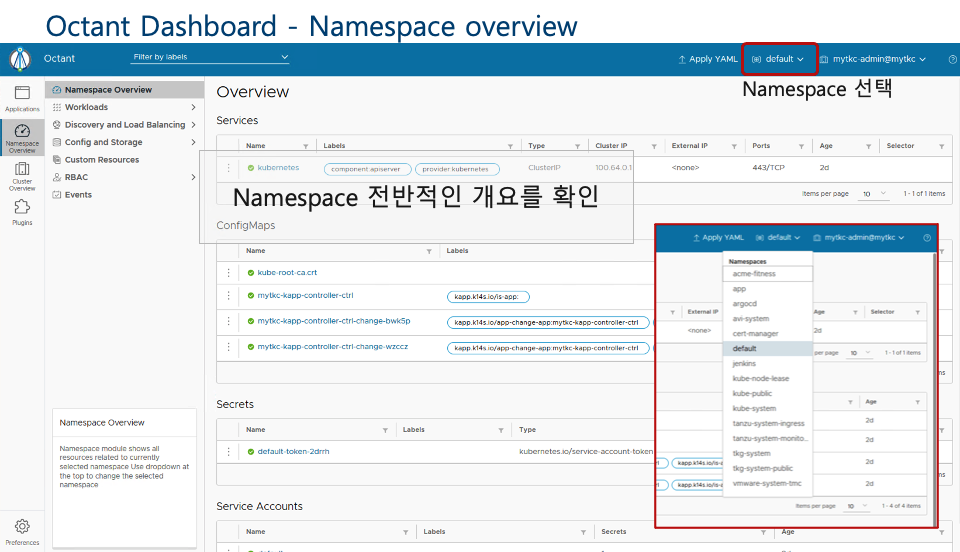
Task: Filter the Services table by Name
Action: [x=306, y=146]
